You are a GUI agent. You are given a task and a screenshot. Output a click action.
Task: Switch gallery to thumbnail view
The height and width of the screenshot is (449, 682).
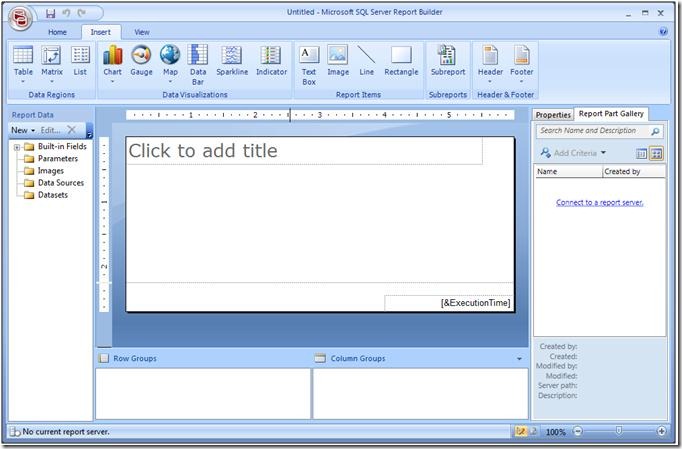656,153
